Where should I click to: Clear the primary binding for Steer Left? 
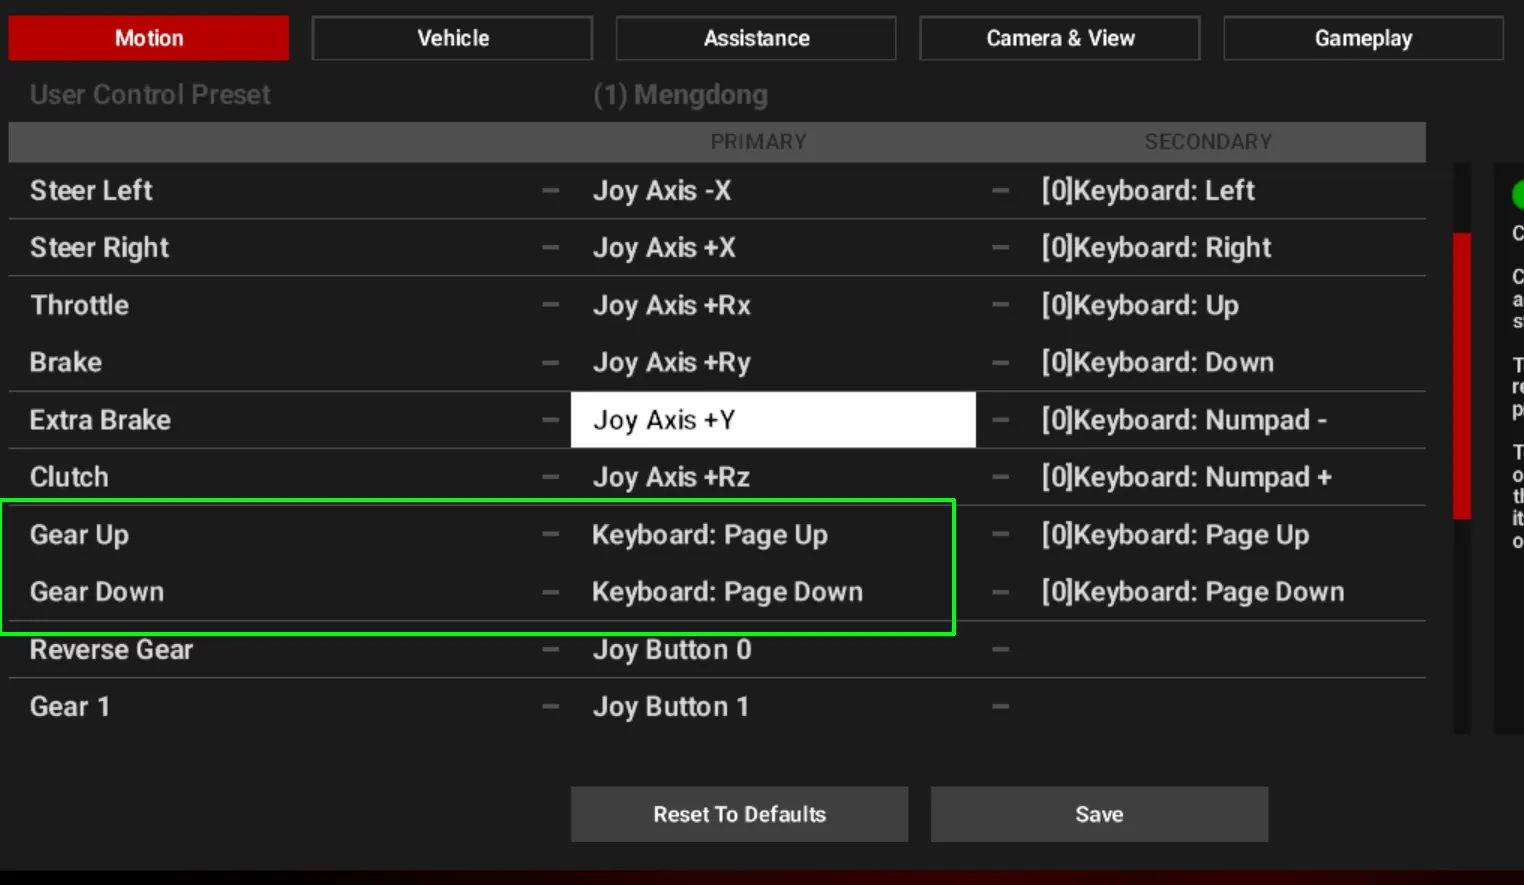550,191
